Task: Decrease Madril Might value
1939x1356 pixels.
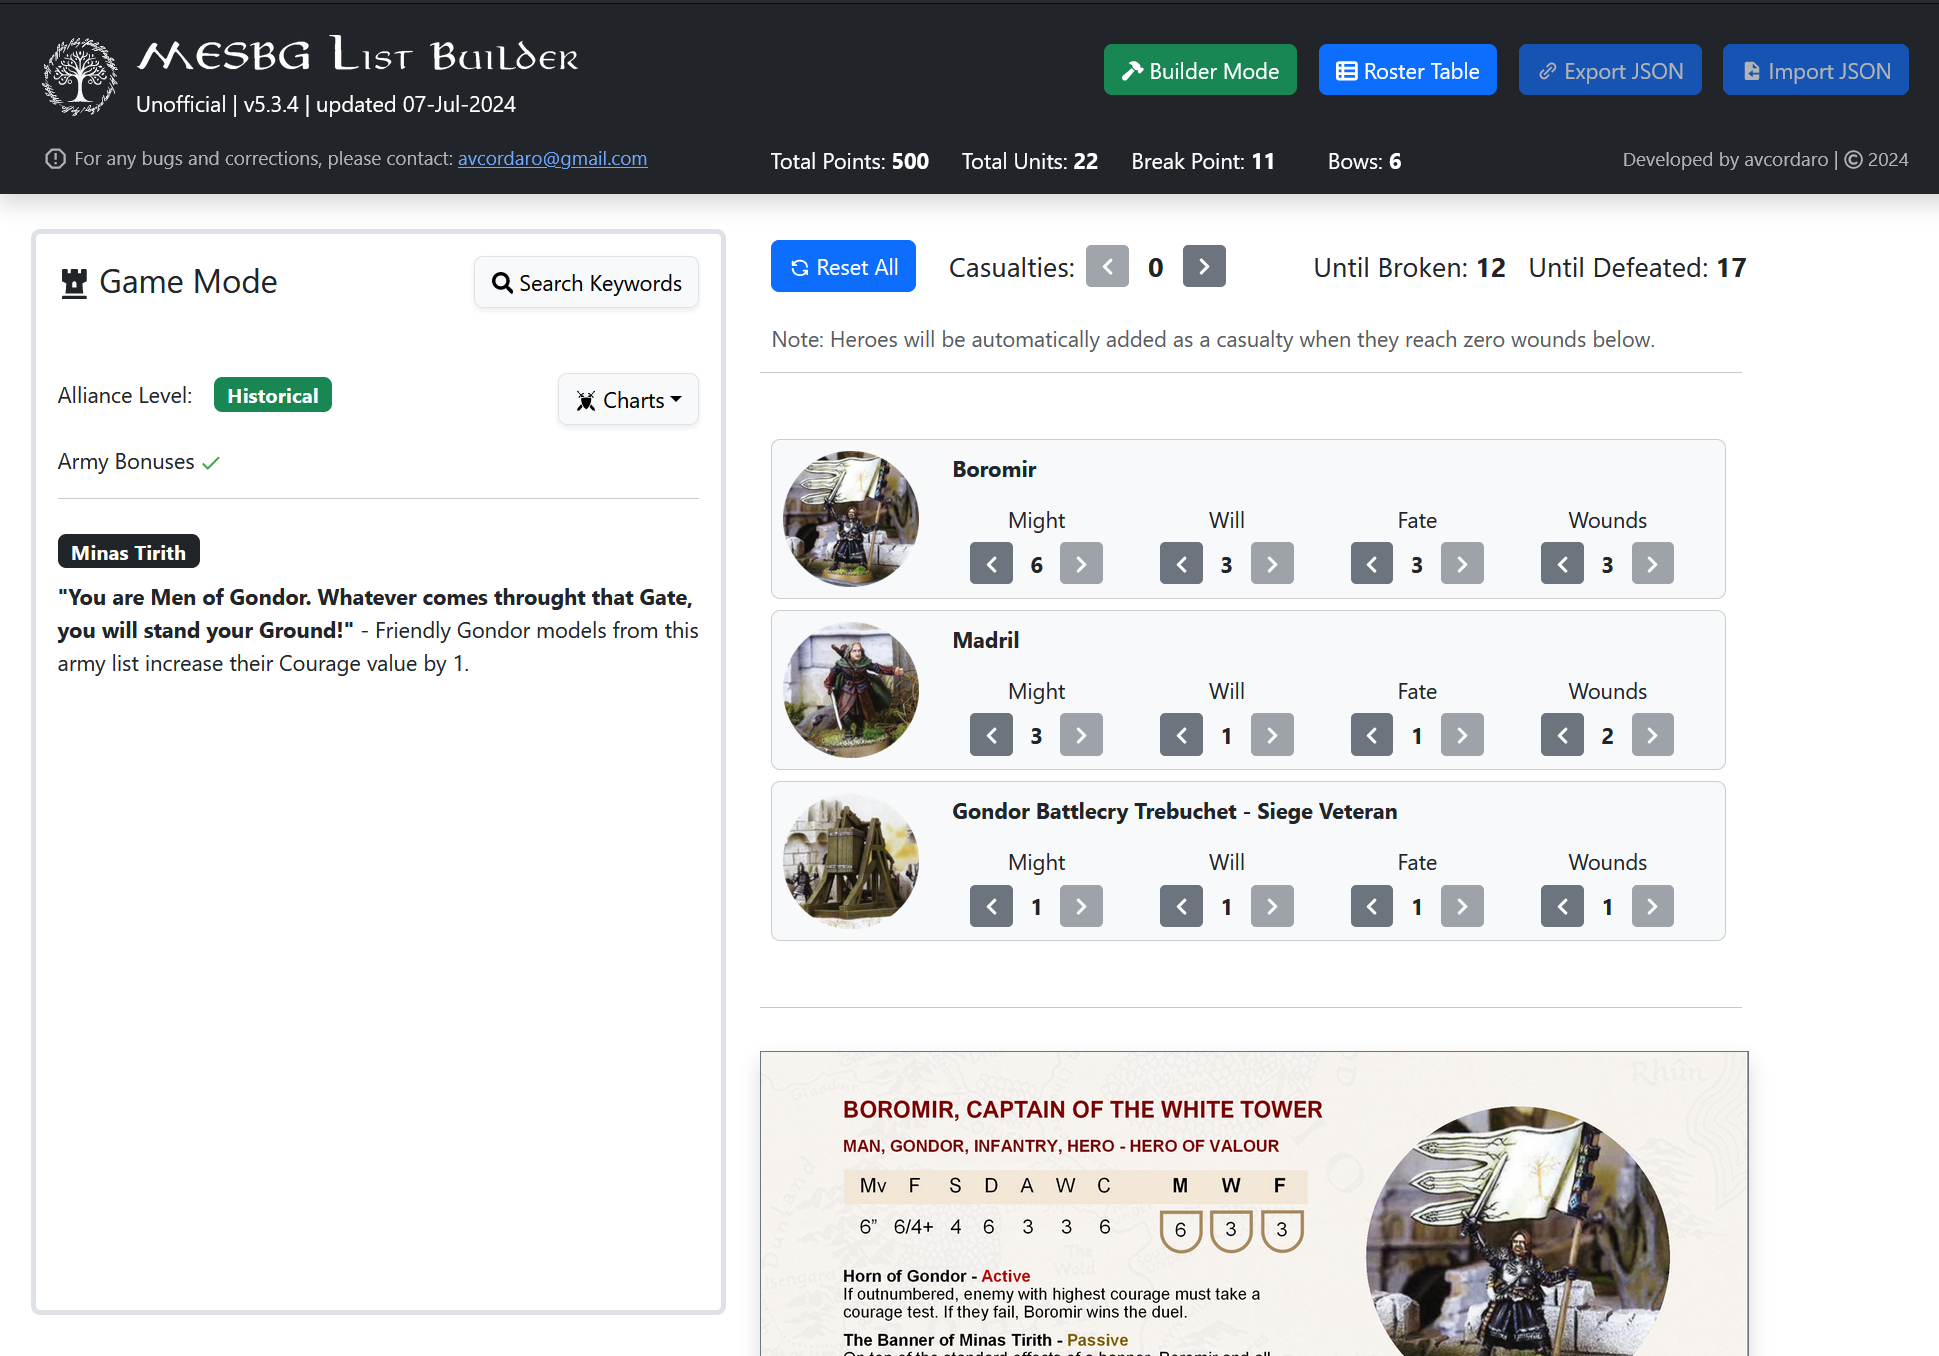Action: (990, 734)
